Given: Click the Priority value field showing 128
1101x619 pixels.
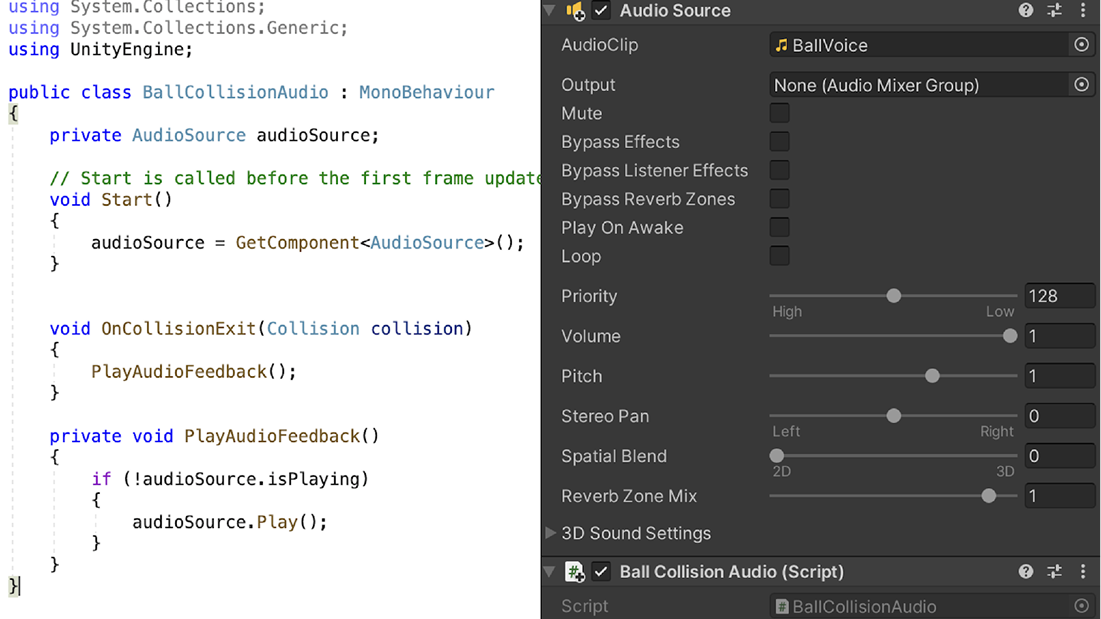Looking at the screenshot, I should [1059, 296].
